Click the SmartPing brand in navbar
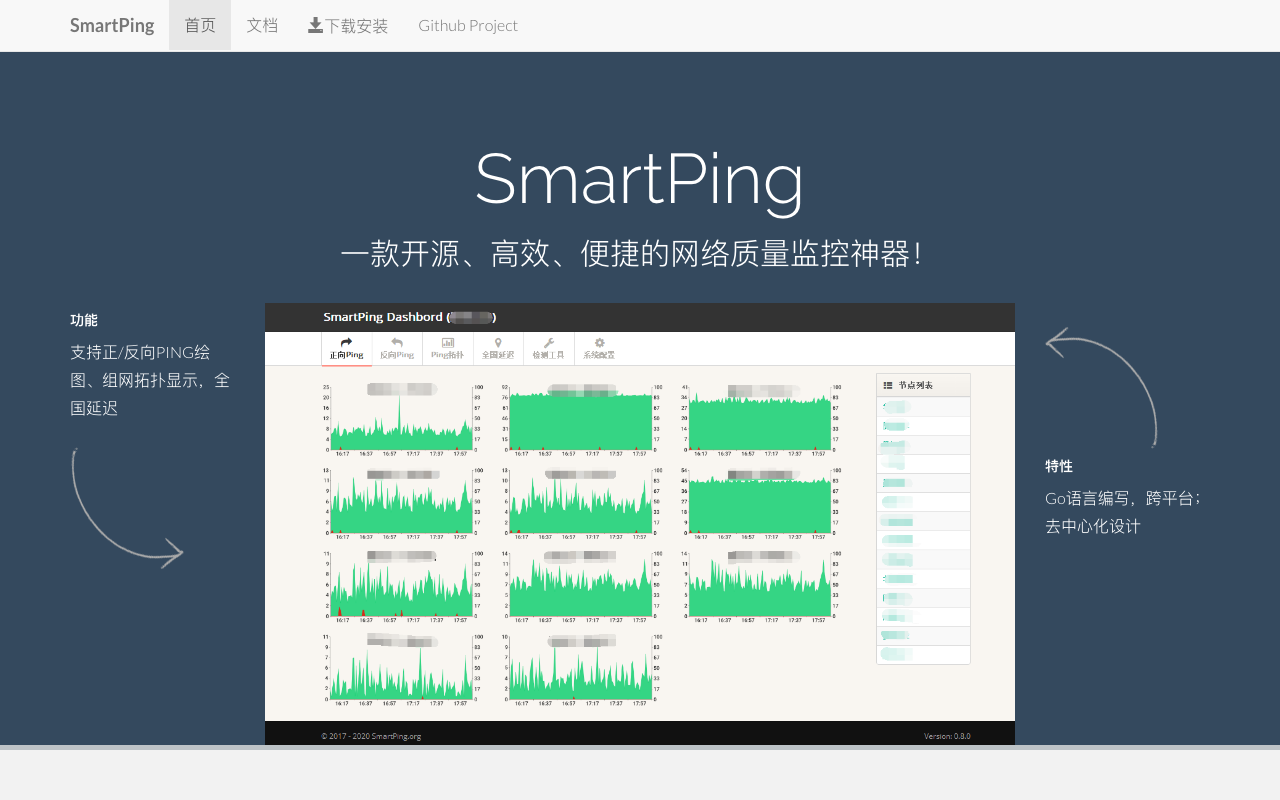 click(x=112, y=25)
